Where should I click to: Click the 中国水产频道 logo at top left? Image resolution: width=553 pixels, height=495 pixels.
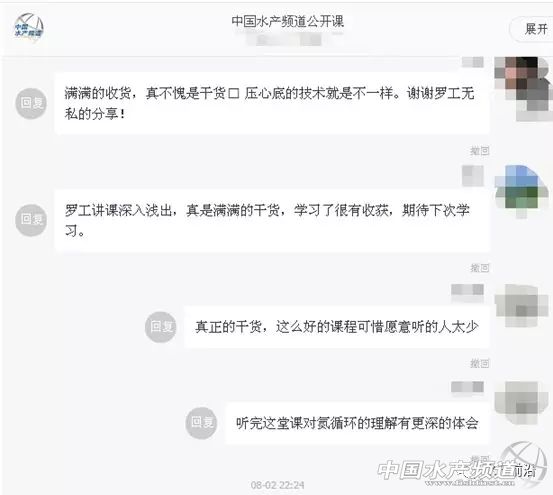[29, 27]
